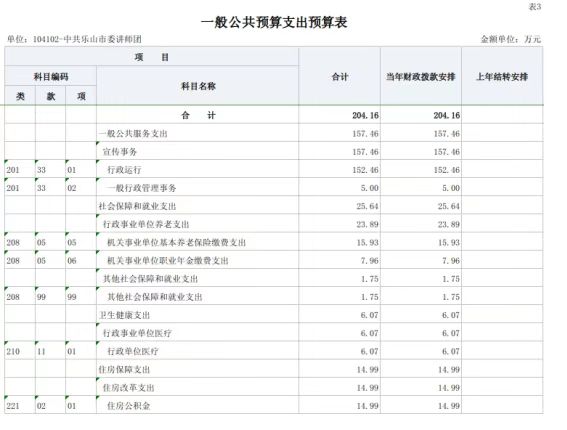Select the 机关事业单位职业年金缴费支出 cell
The image size is (567, 430).
coord(198,260)
